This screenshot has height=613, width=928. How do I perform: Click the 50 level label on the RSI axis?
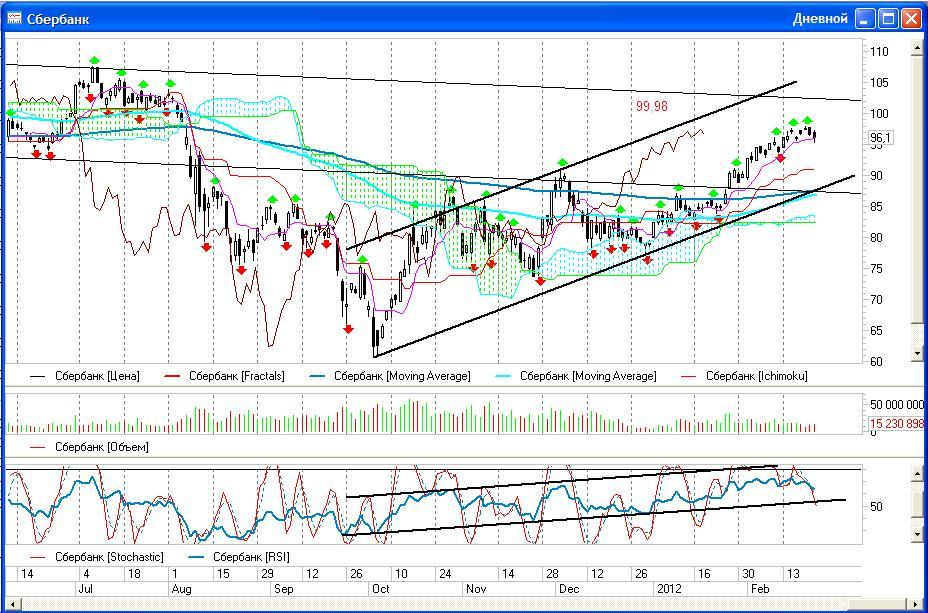tap(875, 506)
